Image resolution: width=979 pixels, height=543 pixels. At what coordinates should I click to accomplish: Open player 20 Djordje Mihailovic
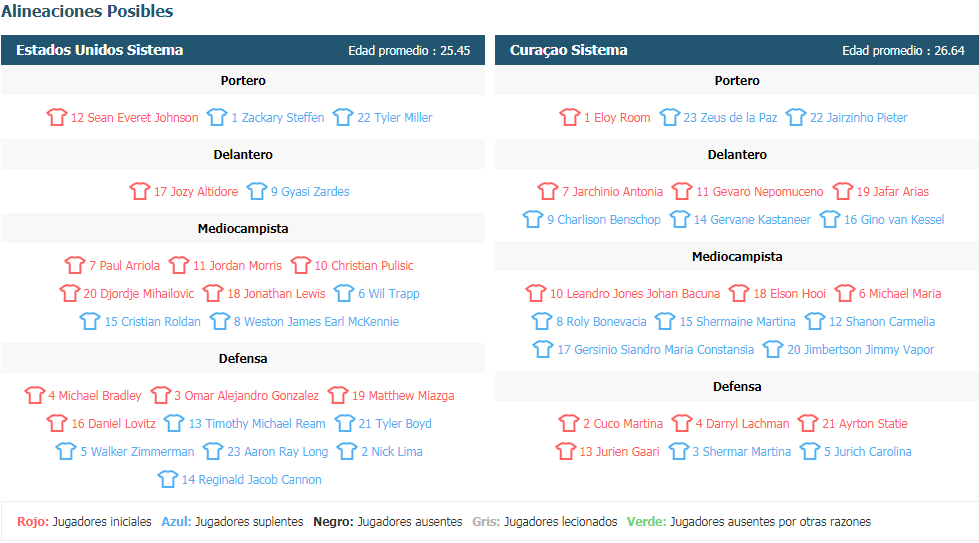[x=139, y=293]
